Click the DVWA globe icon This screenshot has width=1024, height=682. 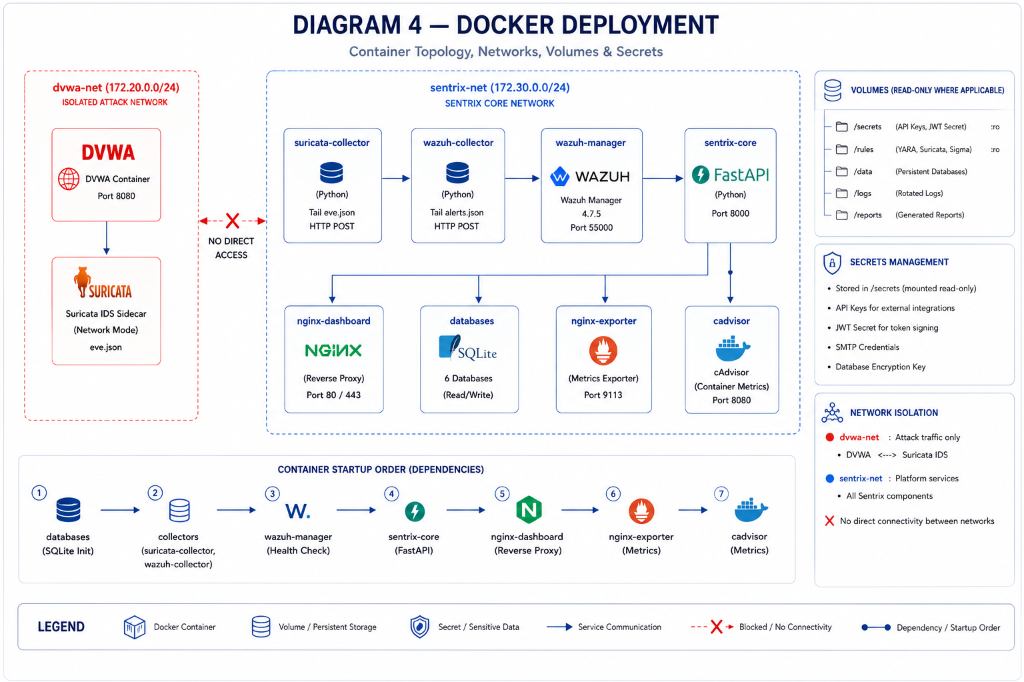pyautogui.click(x=69, y=178)
